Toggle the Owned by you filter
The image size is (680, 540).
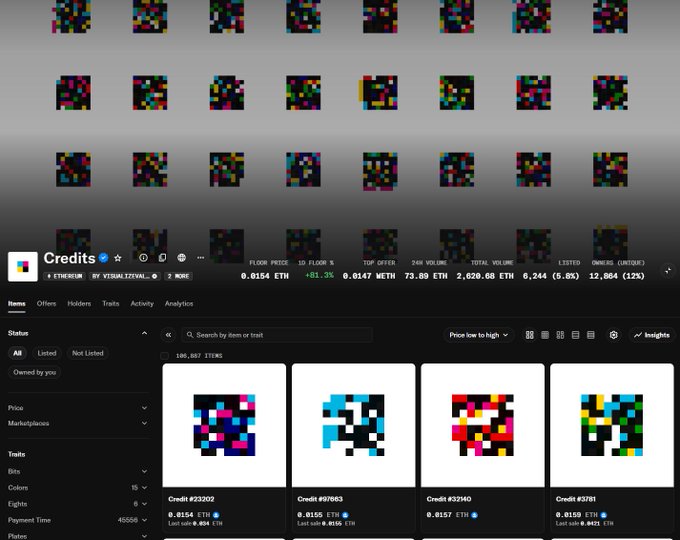35,372
